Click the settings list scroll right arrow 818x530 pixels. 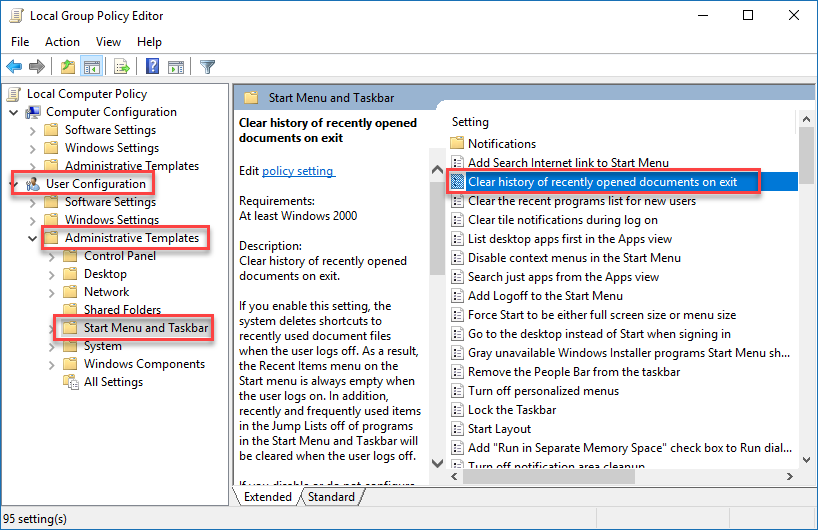[790, 476]
